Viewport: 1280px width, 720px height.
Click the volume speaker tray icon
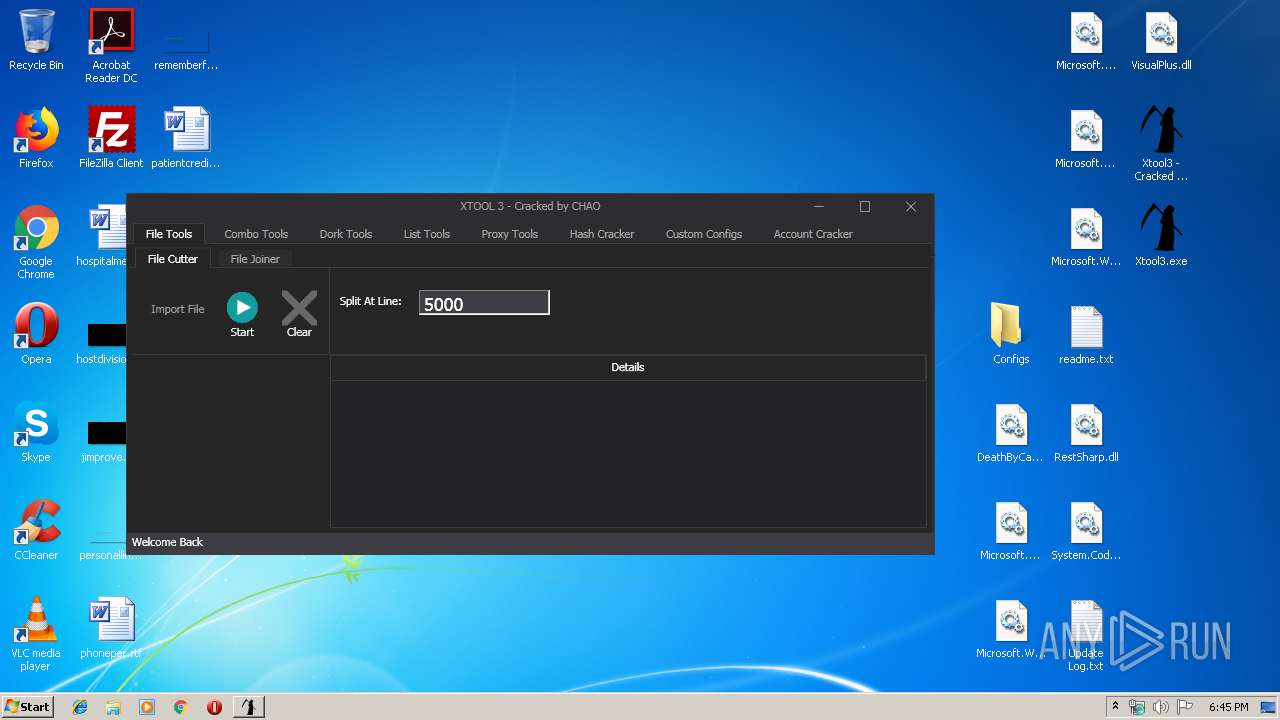point(1160,707)
